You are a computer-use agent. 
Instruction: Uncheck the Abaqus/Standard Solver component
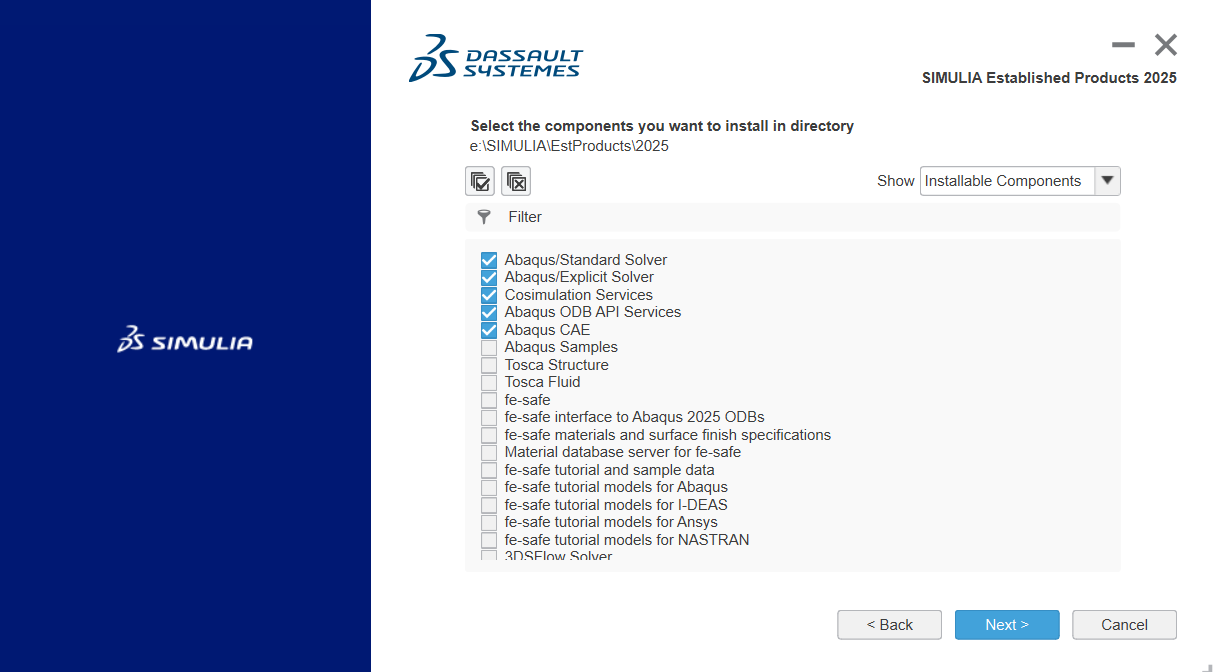488,259
